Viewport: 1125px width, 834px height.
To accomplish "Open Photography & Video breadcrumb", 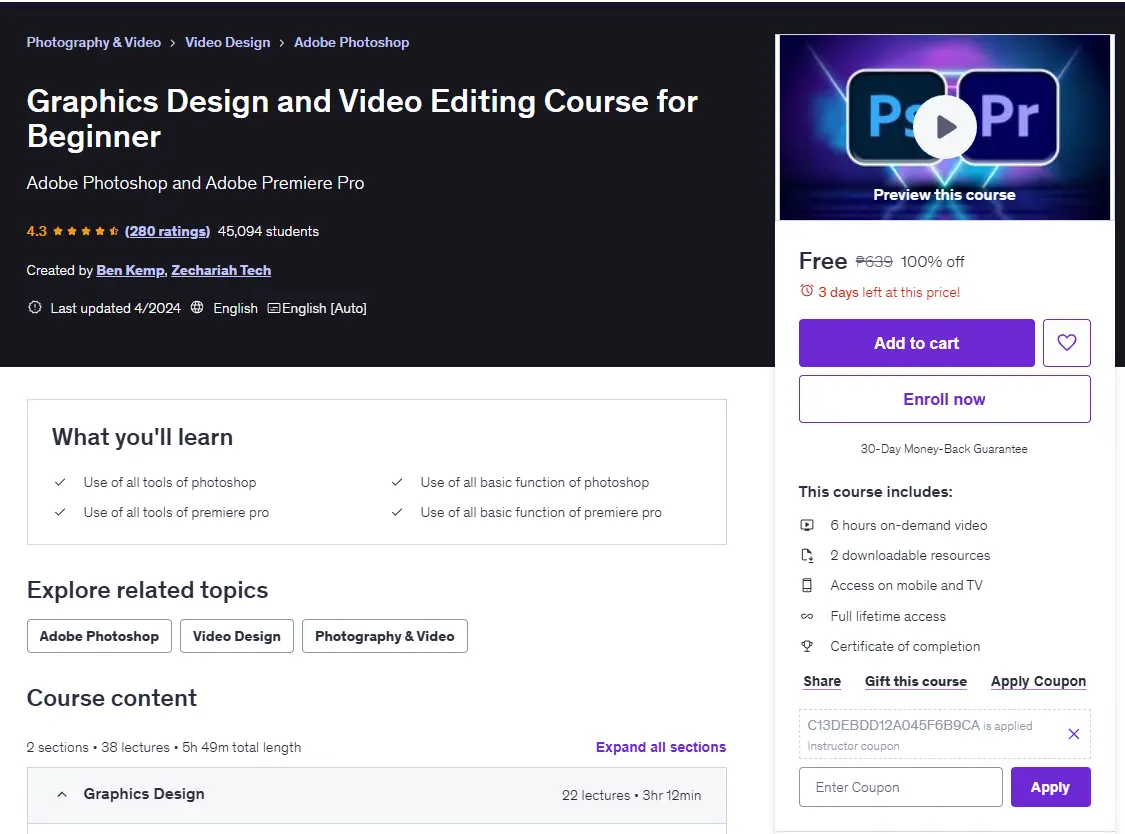I will [x=93, y=42].
